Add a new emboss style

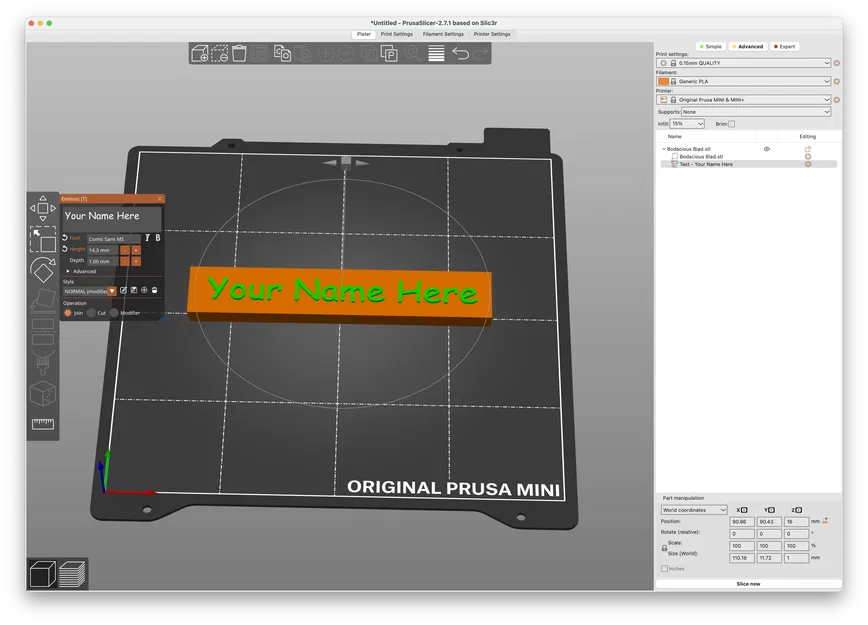[144, 290]
